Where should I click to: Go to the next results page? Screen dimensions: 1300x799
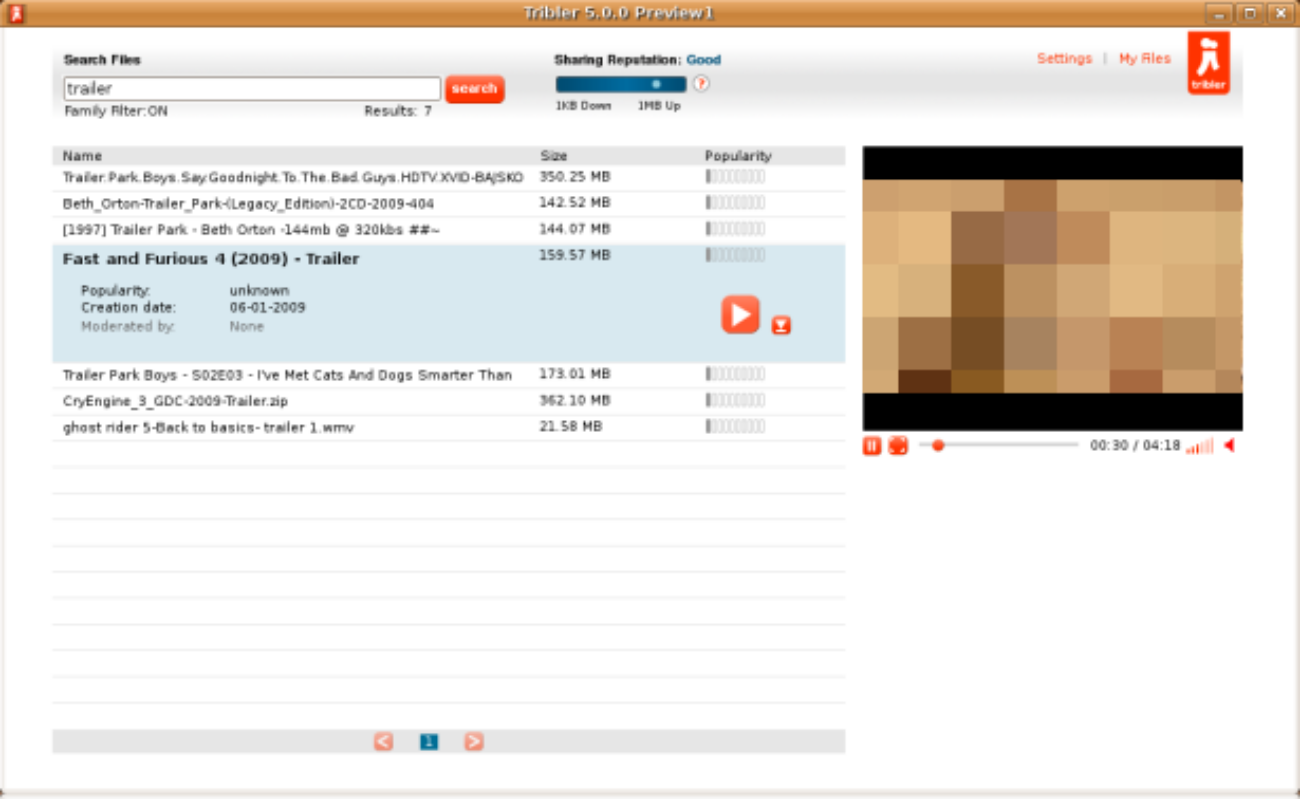coord(474,742)
